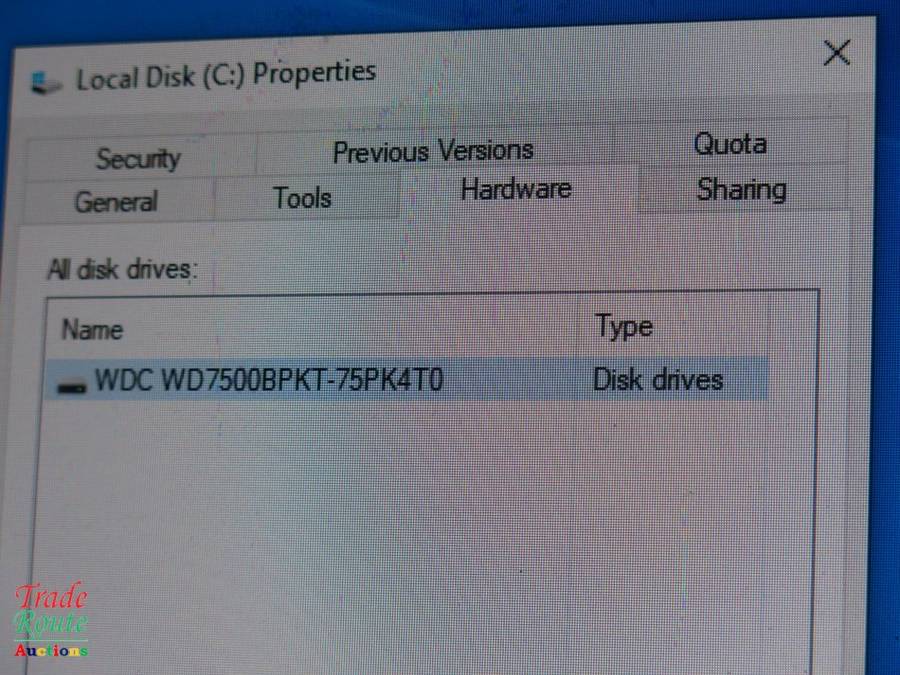
Task: Click the Type column header
Action: [624, 327]
